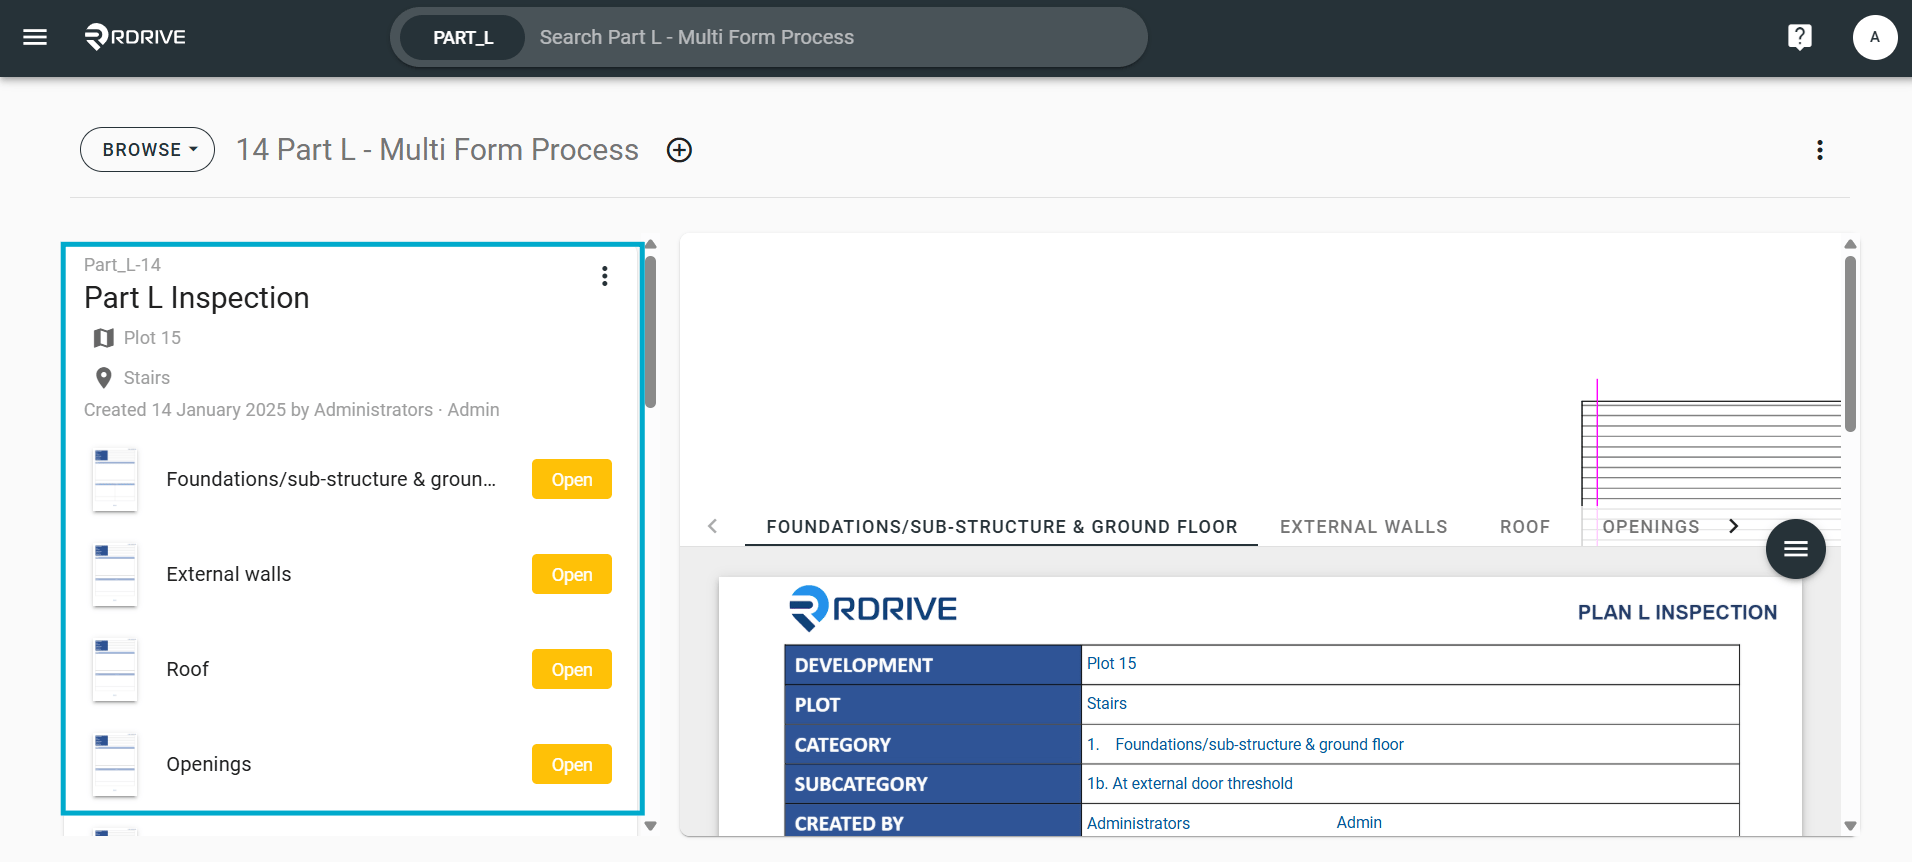Click Administrators in Created By row
Image resolution: width=1912 pixels, height=862 pixels.
coord(1138,824)
